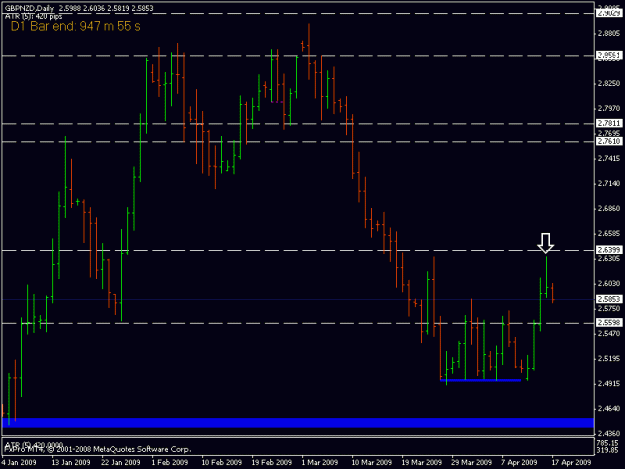The height and width of the screenshot is (469, 625).
Task: Click the '13 Jan 2009' date label
Action: 71,462
